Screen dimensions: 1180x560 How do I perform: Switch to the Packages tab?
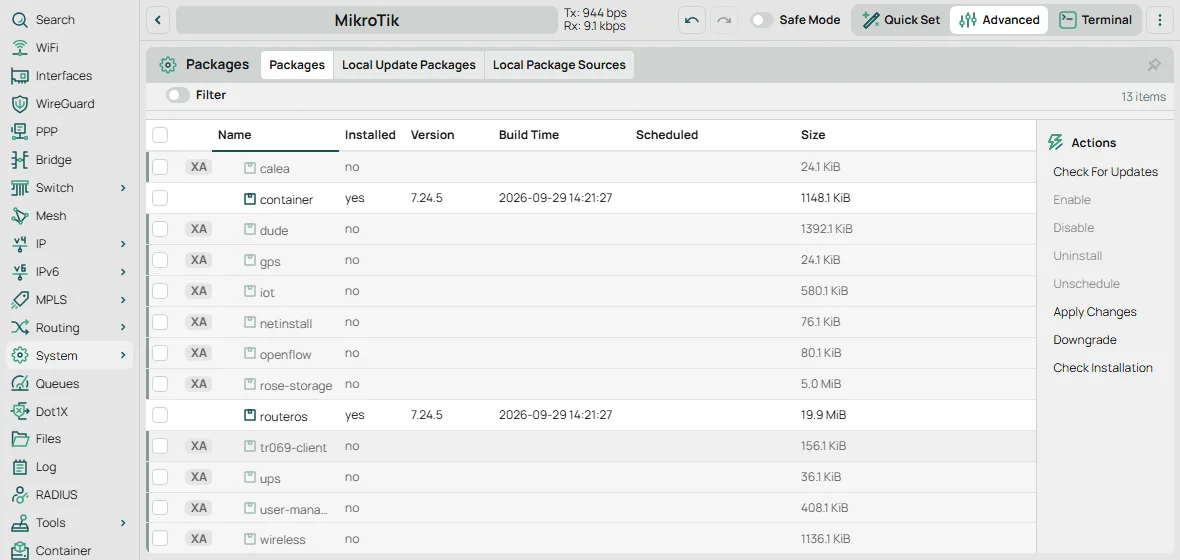297,65
